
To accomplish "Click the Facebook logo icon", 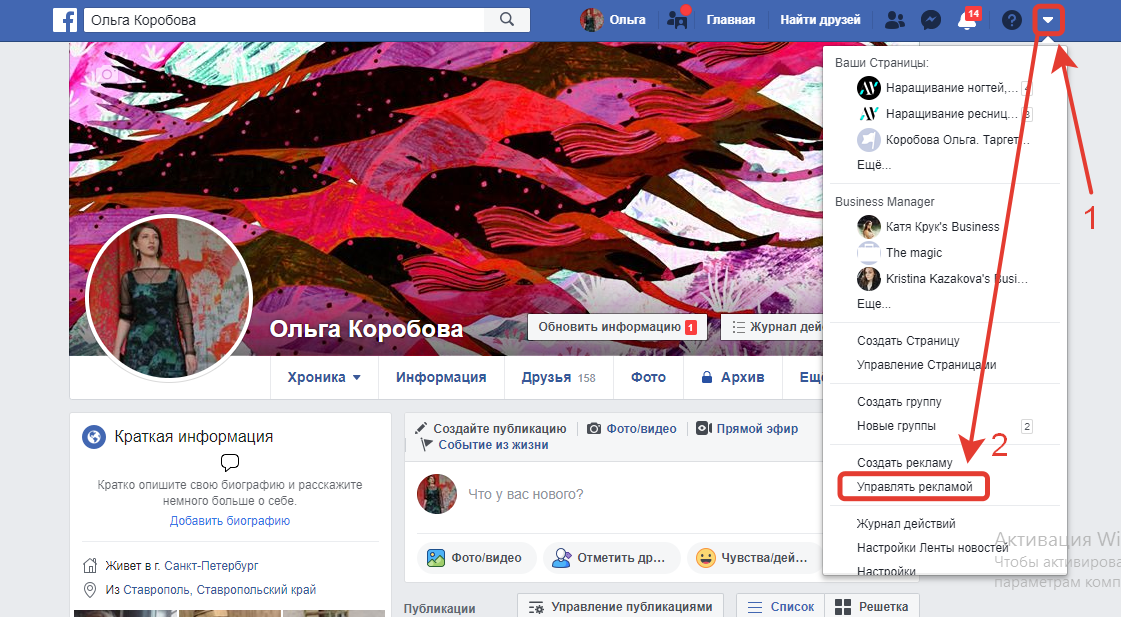I will (x=65, y=20).
